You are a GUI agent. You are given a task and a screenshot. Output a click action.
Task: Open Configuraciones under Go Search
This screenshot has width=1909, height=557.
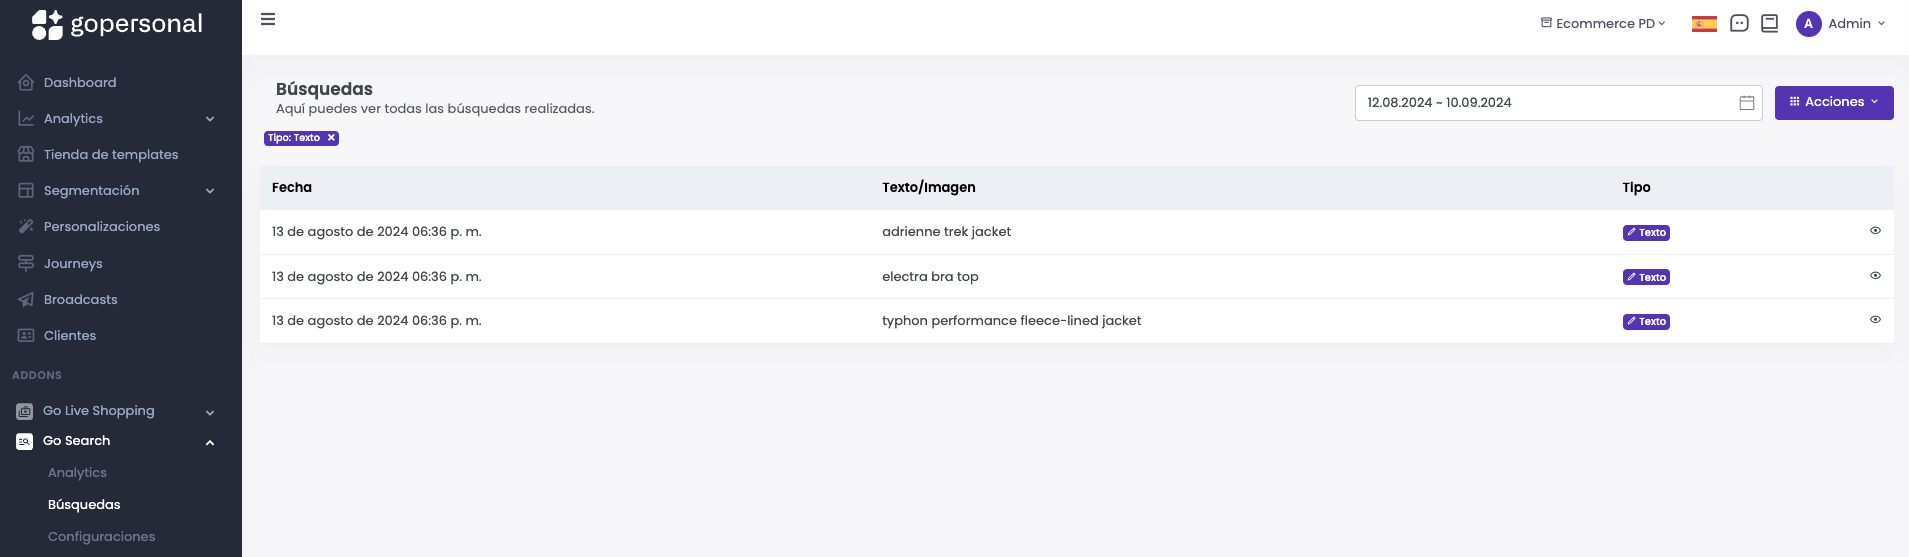click(102, 537)
